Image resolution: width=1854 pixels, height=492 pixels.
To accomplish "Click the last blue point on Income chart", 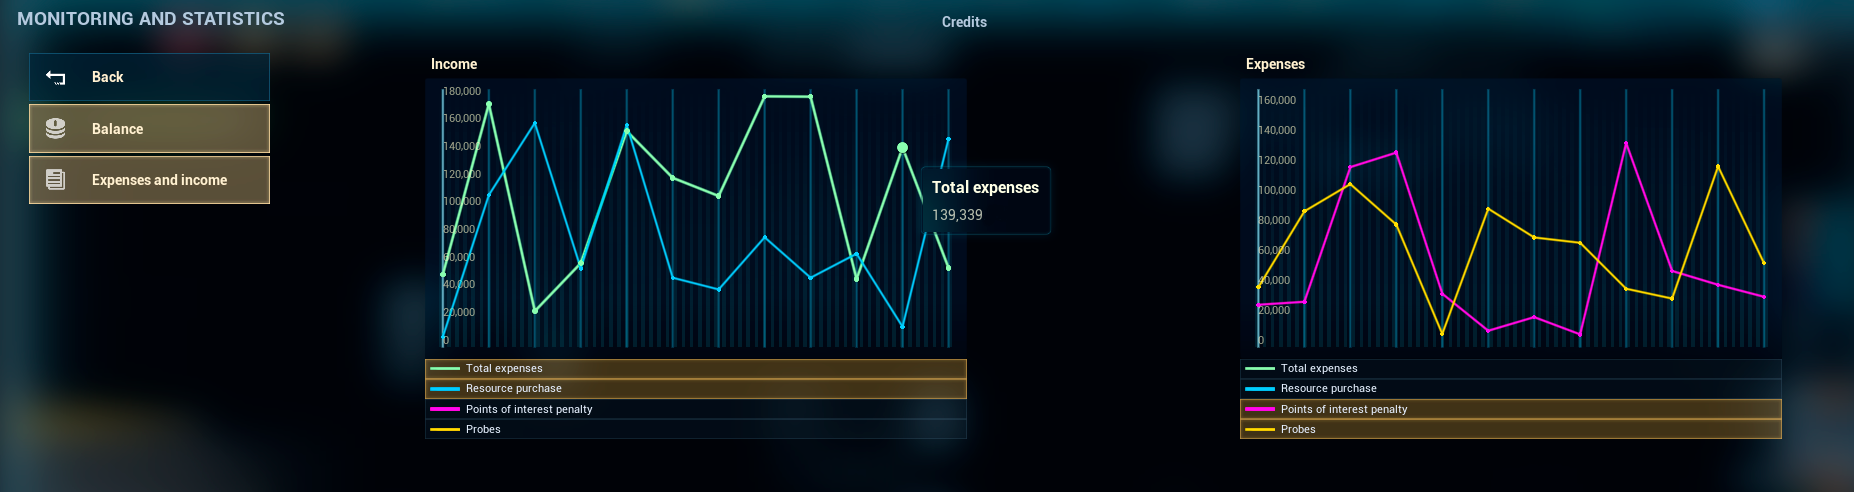I will 948,139.
